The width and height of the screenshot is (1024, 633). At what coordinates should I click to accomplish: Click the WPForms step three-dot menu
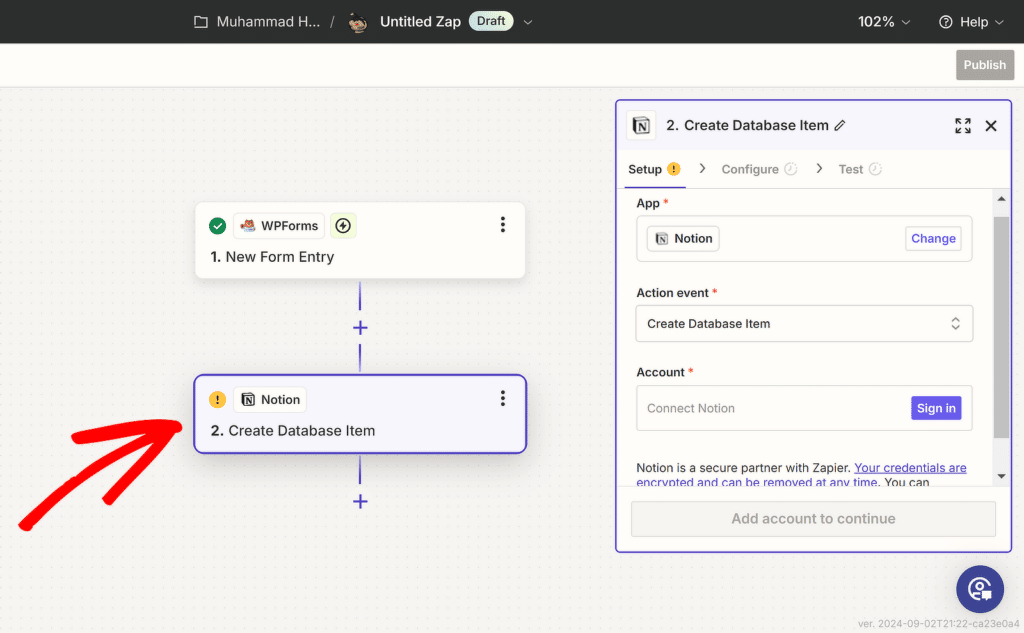(x=503, y=225)
